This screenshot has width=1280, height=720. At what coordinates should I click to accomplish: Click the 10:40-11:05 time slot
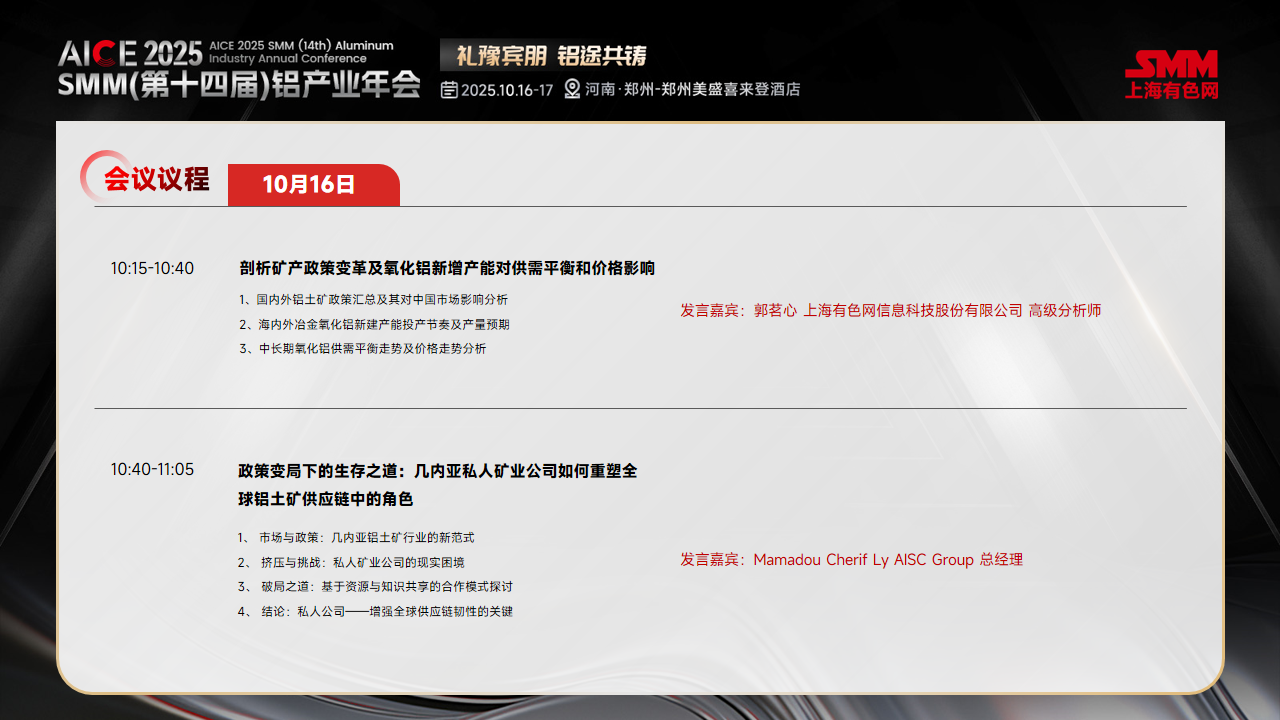pyautogui.click(x=152, y=469)
